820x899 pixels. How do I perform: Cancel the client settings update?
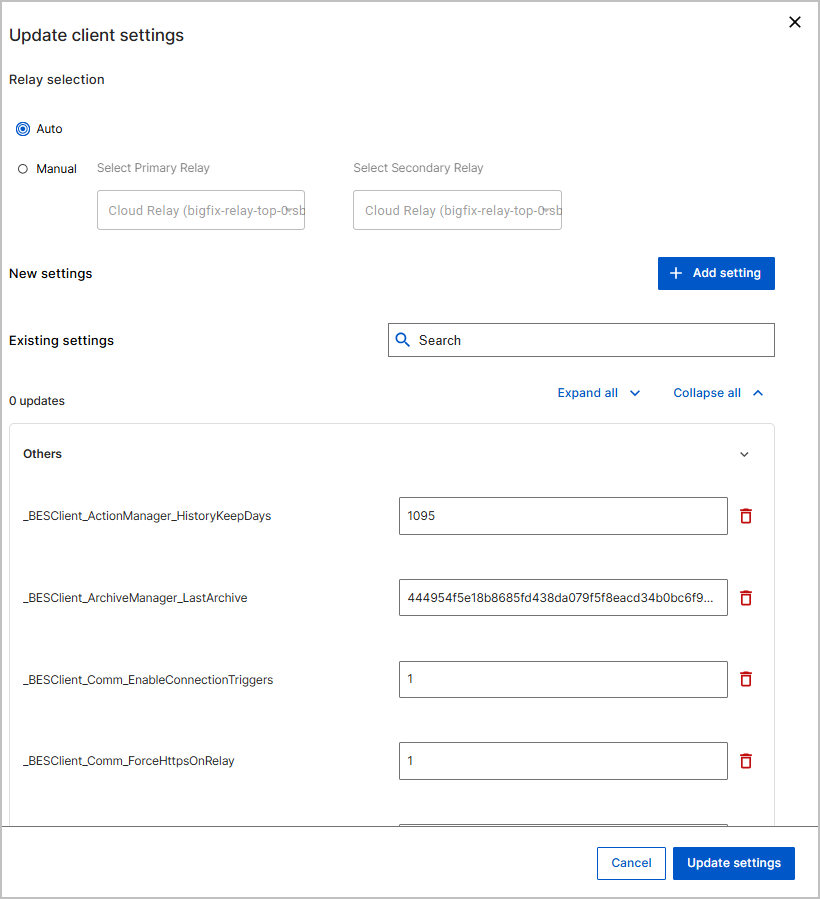[x=631, y=863]
